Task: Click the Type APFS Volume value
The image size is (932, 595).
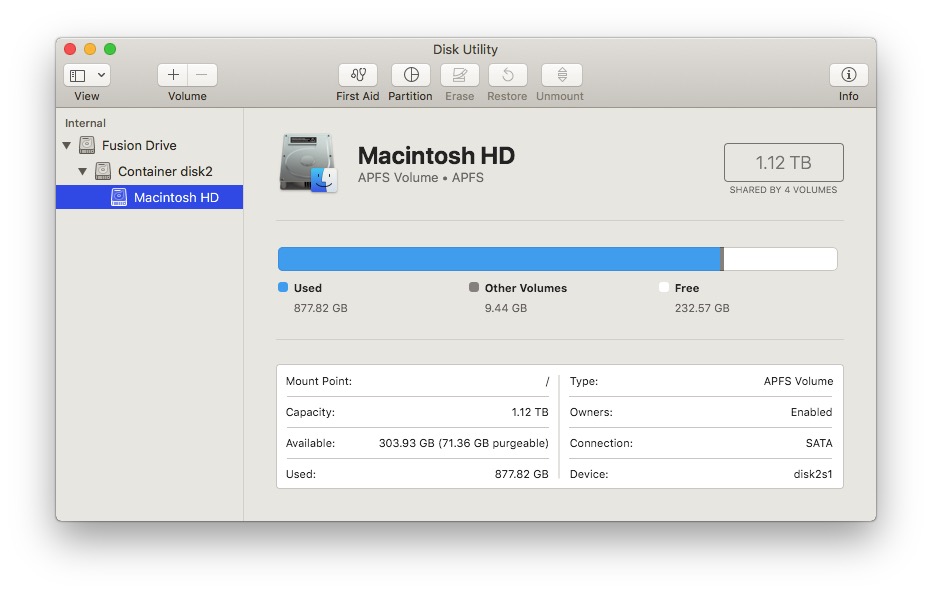Action: coord(798,381)
